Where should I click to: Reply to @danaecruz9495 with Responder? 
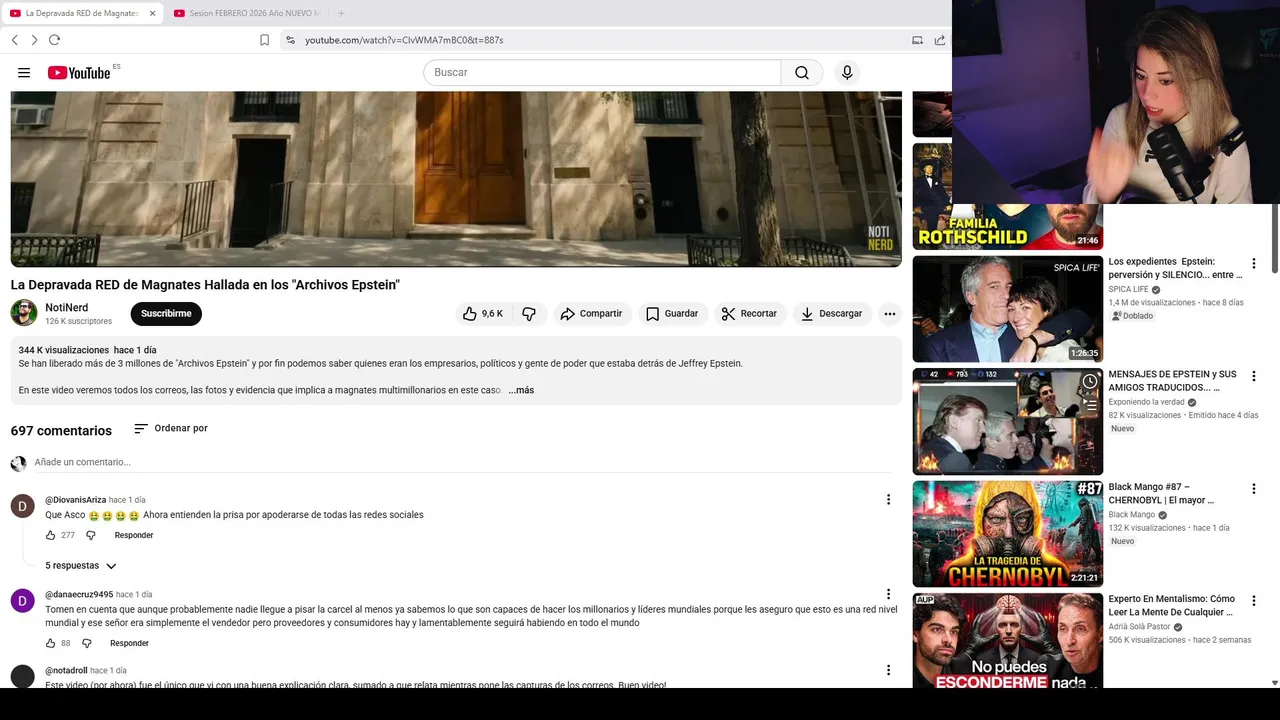click(x=129, y=643)
